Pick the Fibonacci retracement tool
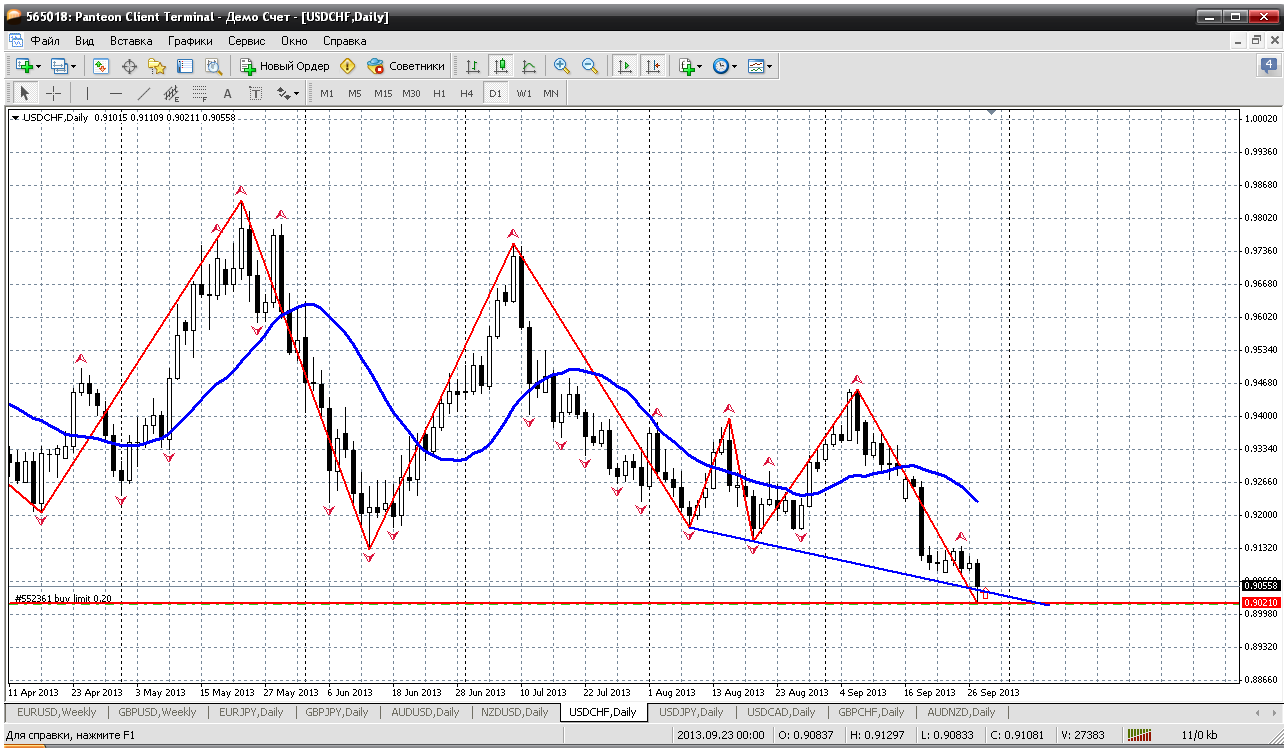The image size is (1288, 748). 199,93
